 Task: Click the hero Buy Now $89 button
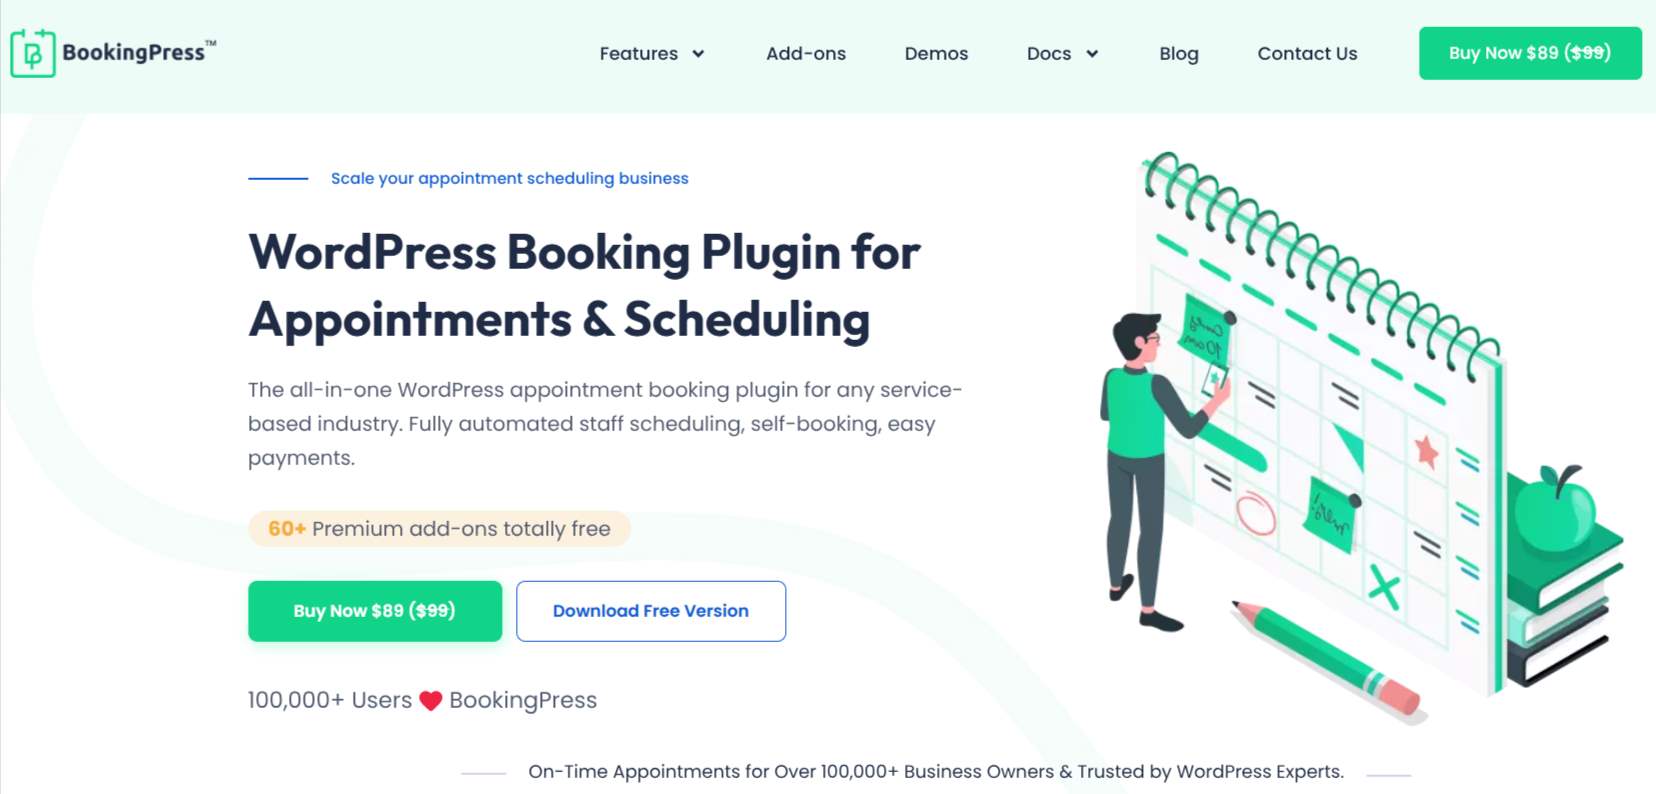(x=375, y=611)
